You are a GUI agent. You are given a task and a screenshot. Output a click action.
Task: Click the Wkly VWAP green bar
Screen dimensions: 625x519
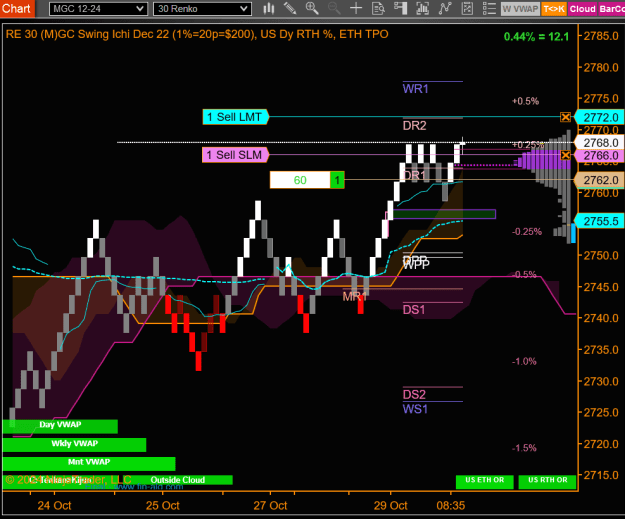point(74,444)
